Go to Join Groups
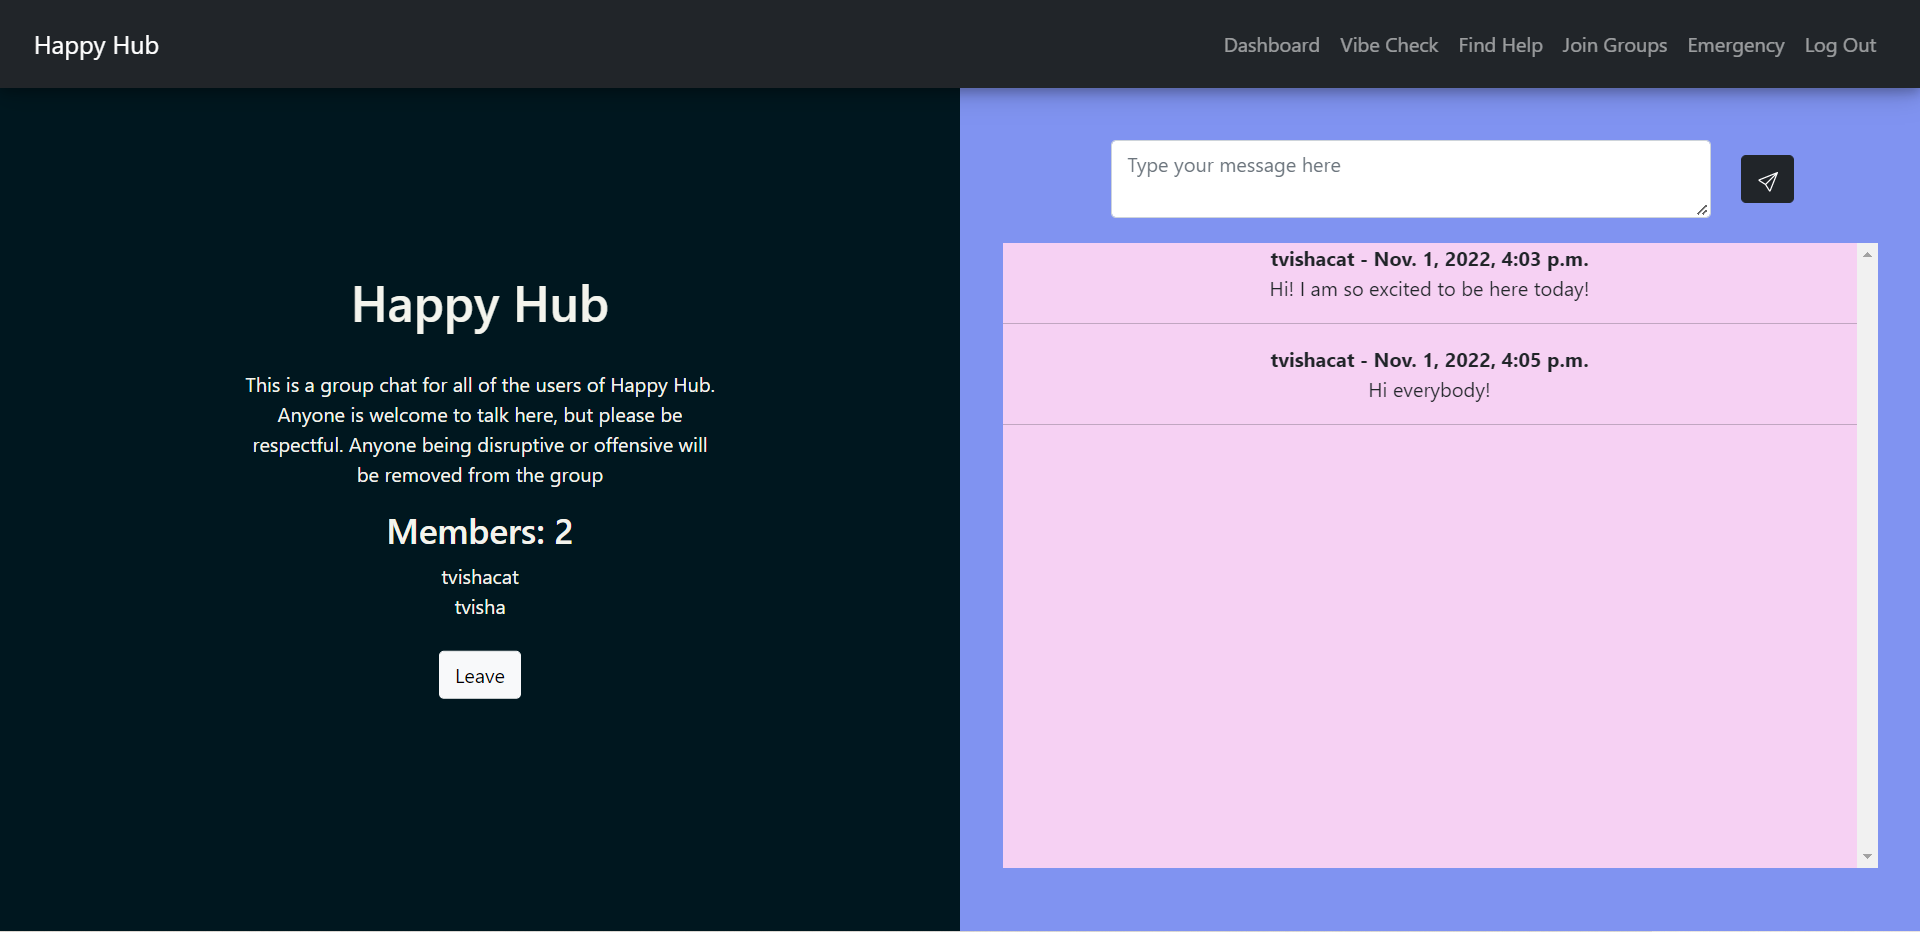The width and height of the screenshot is (1920, 932). pyautogui.click(x=1614, y=45)
